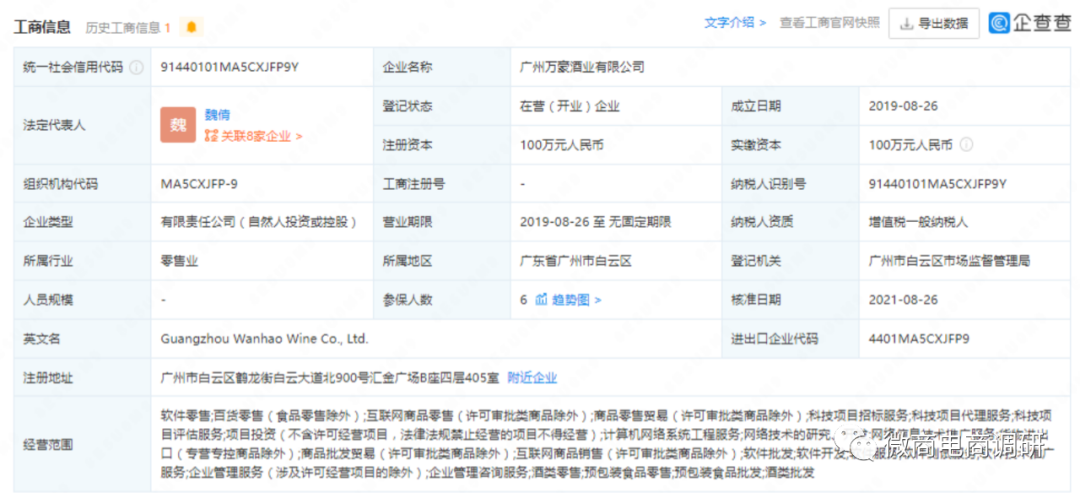
Task: Click the 参保人数 label cell
Action: [x=442, y=300]
